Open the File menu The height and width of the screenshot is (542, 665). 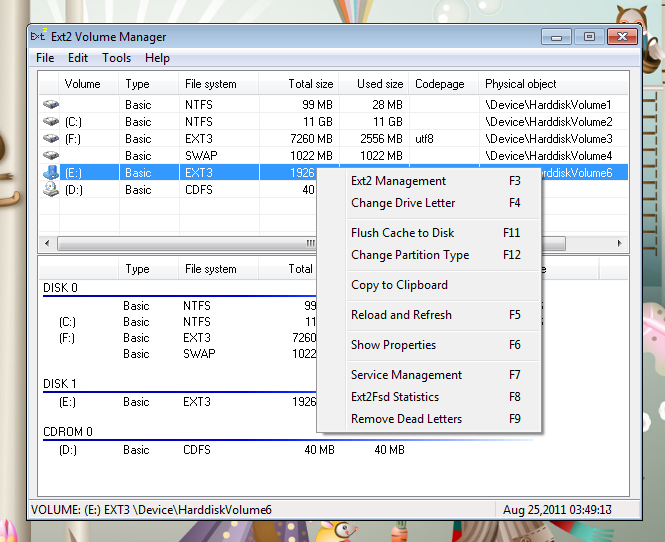(45, 58)
